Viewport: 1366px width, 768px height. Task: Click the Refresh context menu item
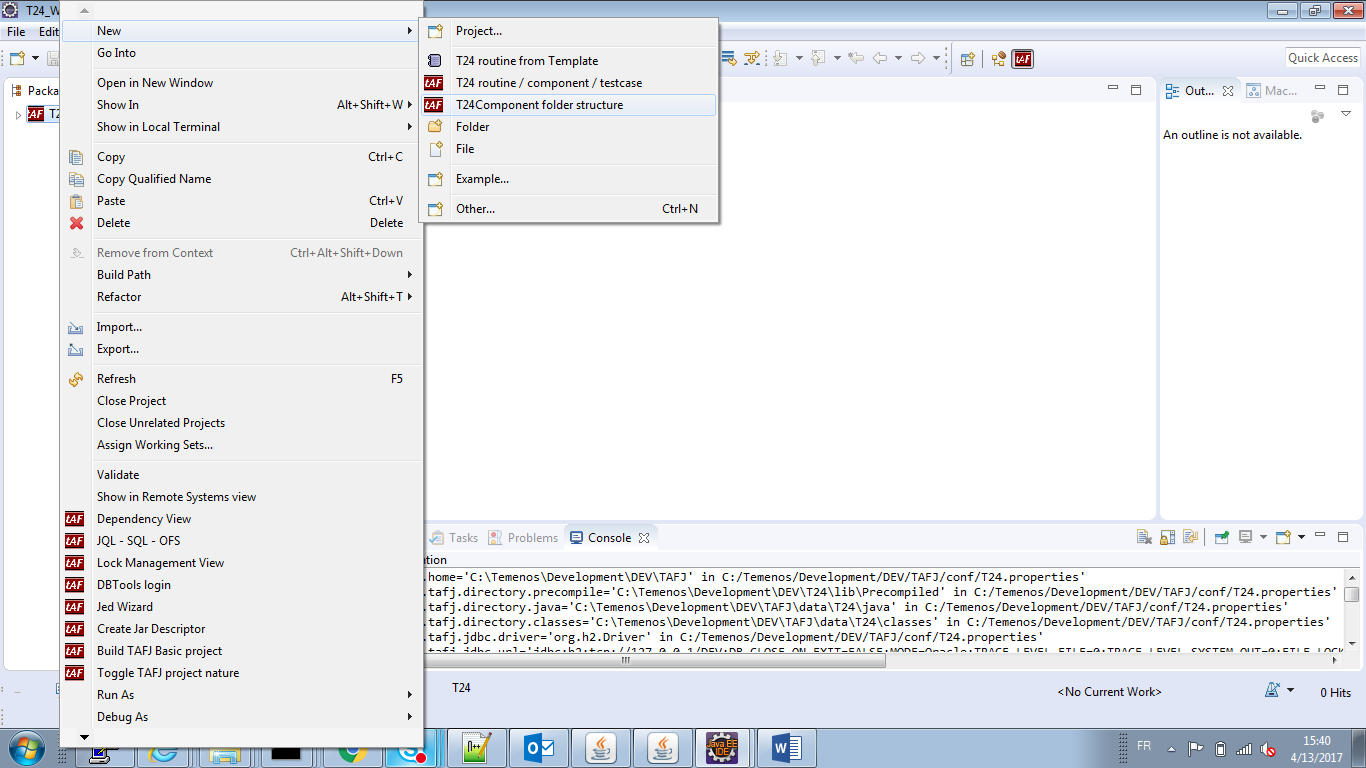(x=116, y=379)
